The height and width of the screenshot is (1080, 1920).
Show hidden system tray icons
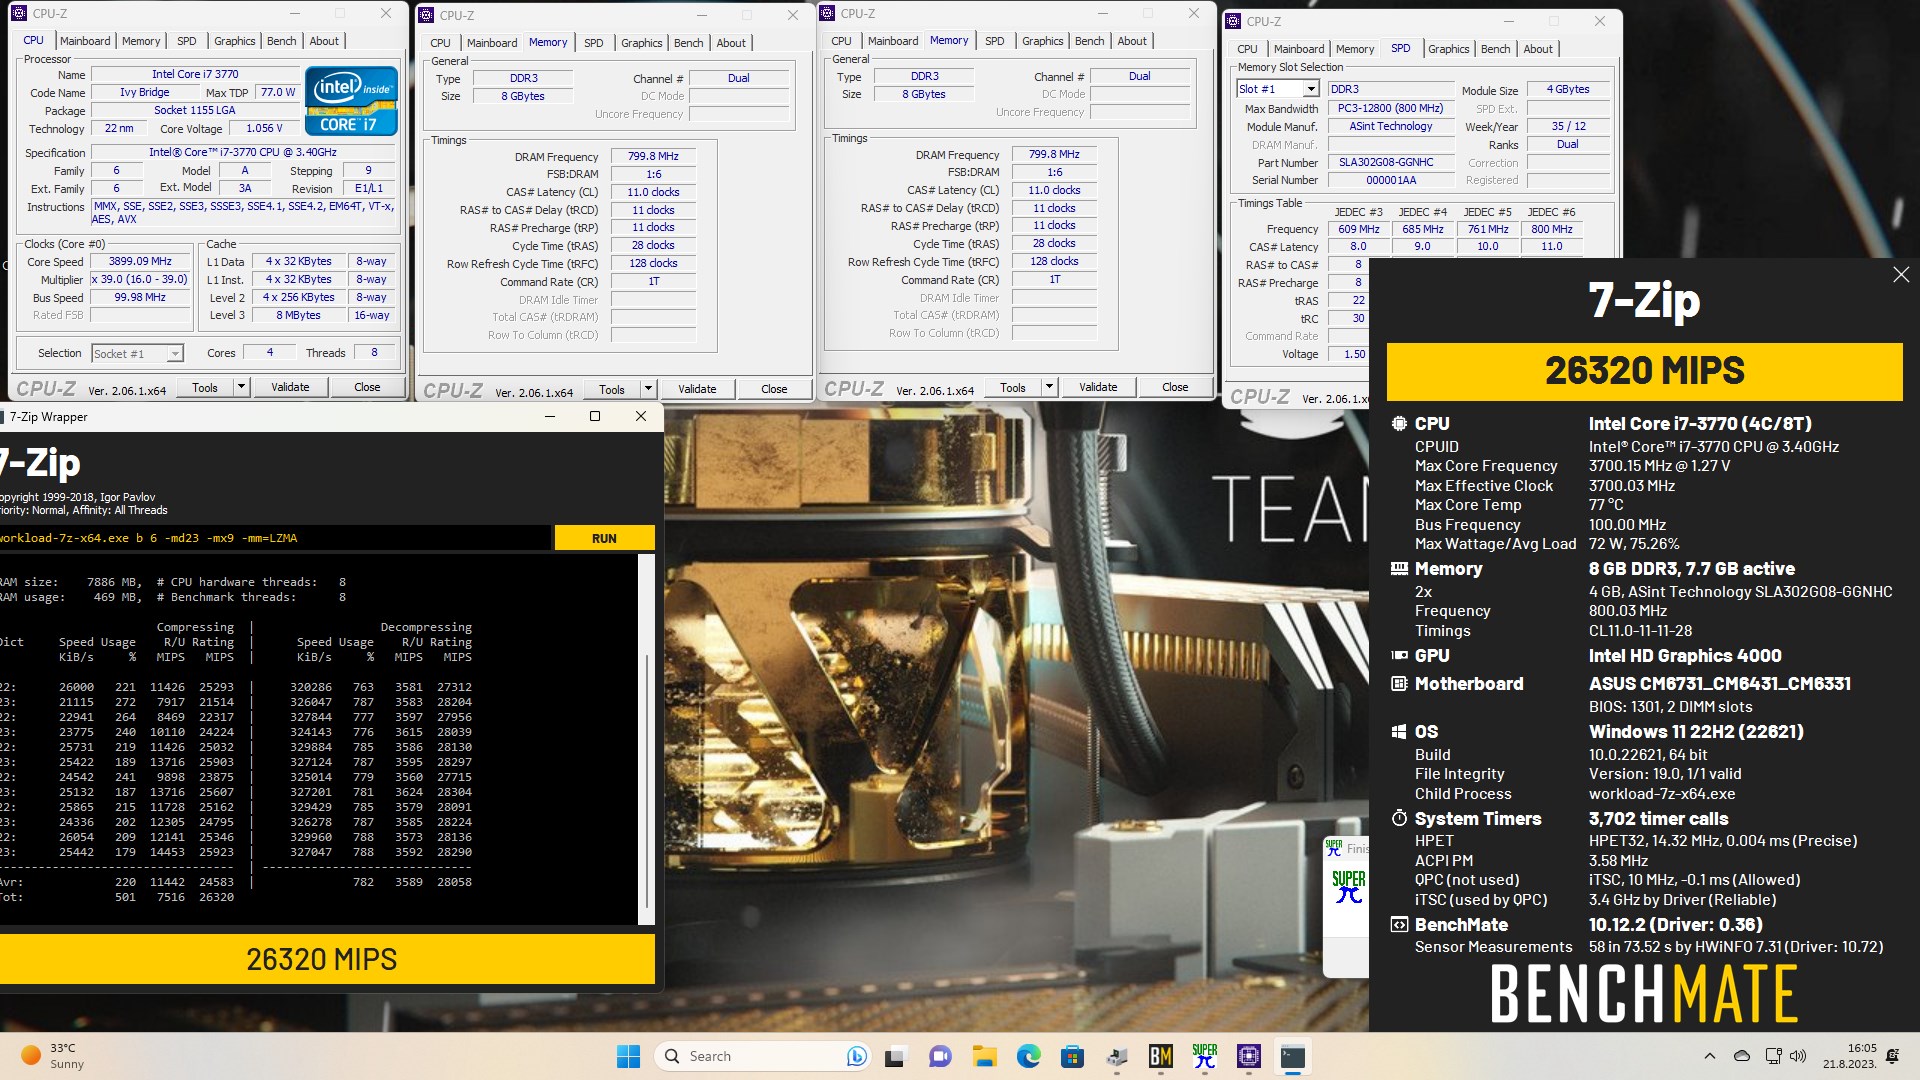1709,1056
